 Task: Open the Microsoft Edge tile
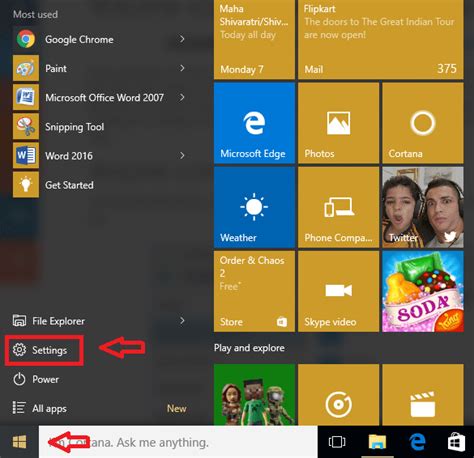[x=254, y=123]
